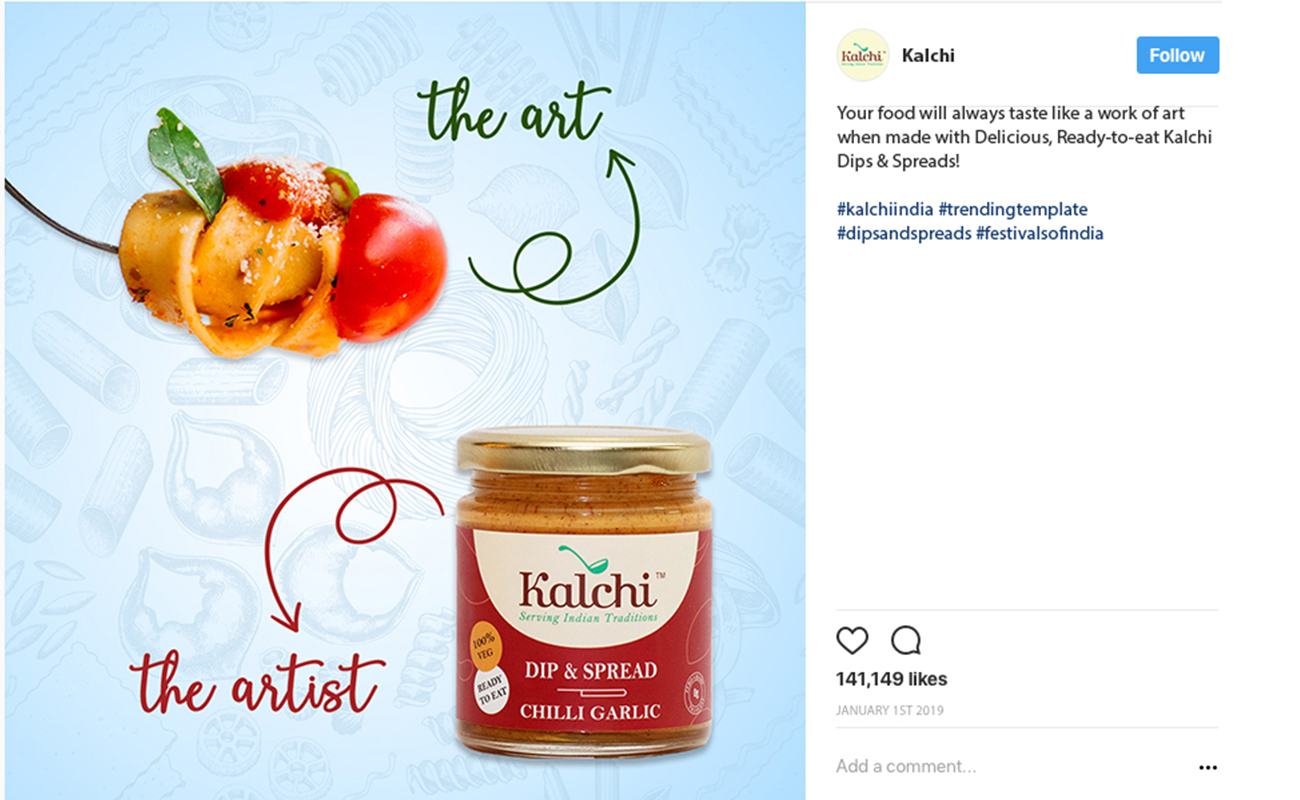Open the three-dot more options menu

point(1208,768)
